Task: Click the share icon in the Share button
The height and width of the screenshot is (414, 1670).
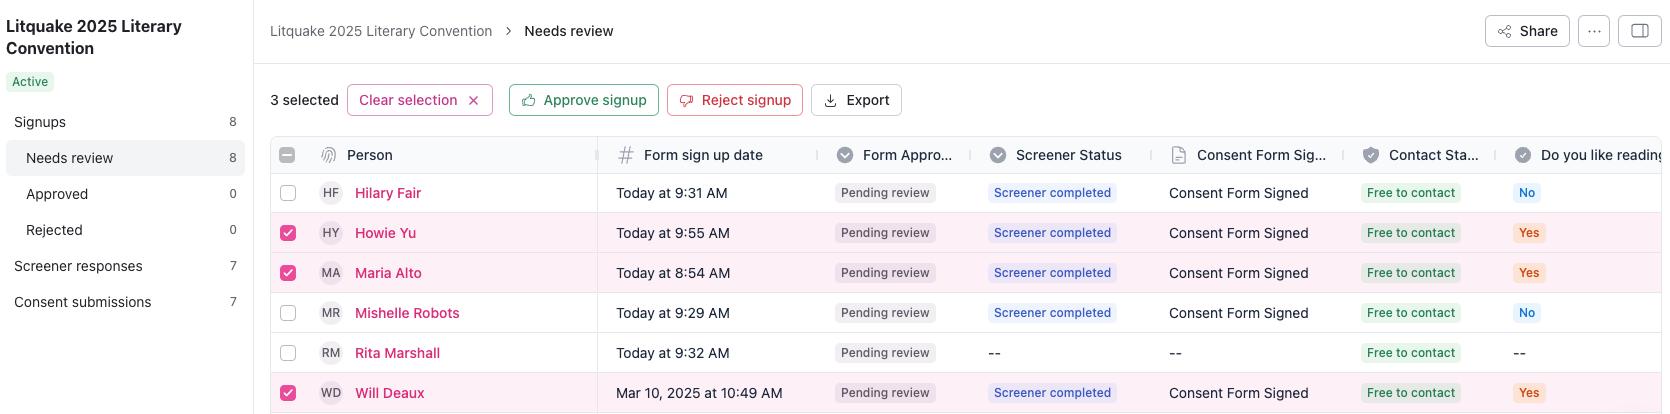Action: coord(1504,32)
